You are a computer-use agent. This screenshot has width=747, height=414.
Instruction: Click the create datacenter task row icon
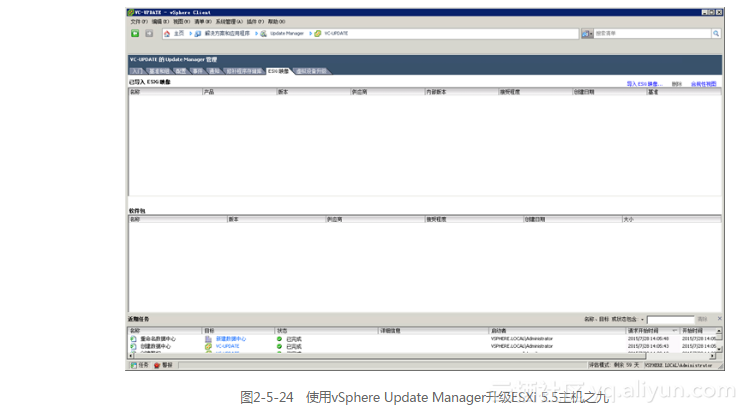click(x=133, y=346)
